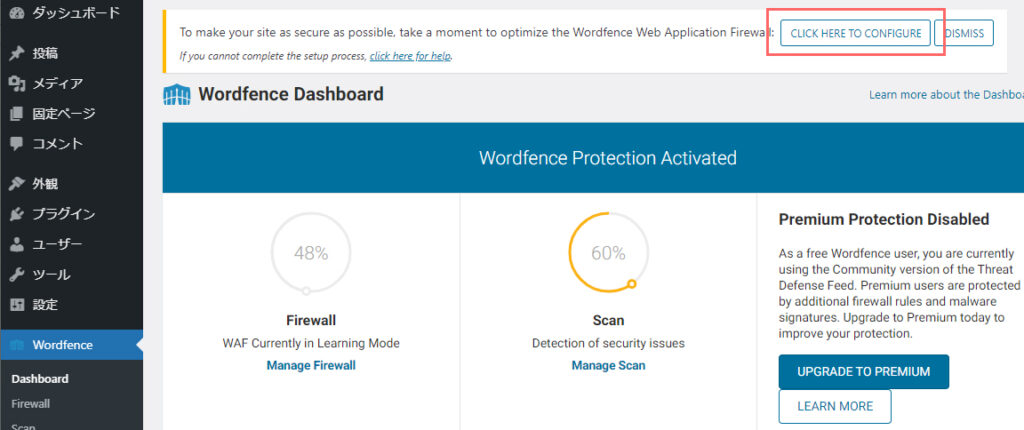Click the Firewall heading under the 48% gauge
The height and width of the screenshot is (430, 1024).
(x=311, y=320)
